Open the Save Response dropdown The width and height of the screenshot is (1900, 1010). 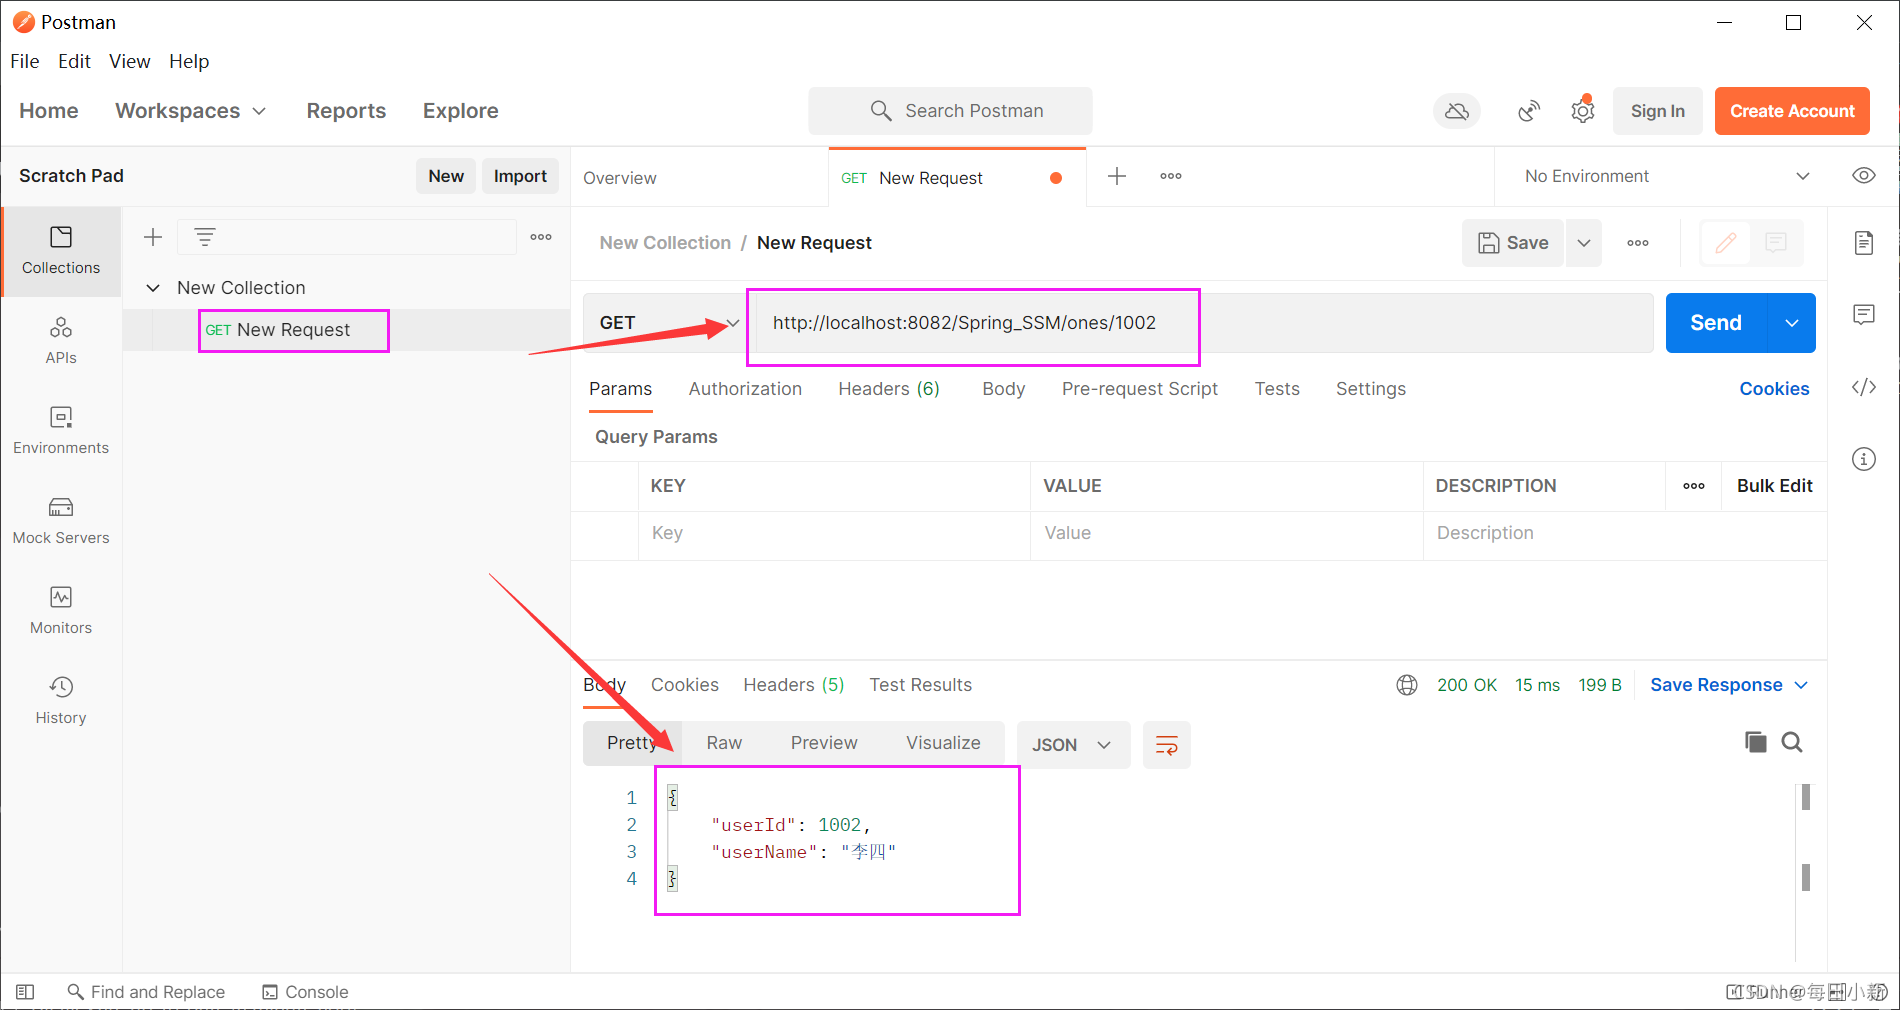click(1729, 685)
